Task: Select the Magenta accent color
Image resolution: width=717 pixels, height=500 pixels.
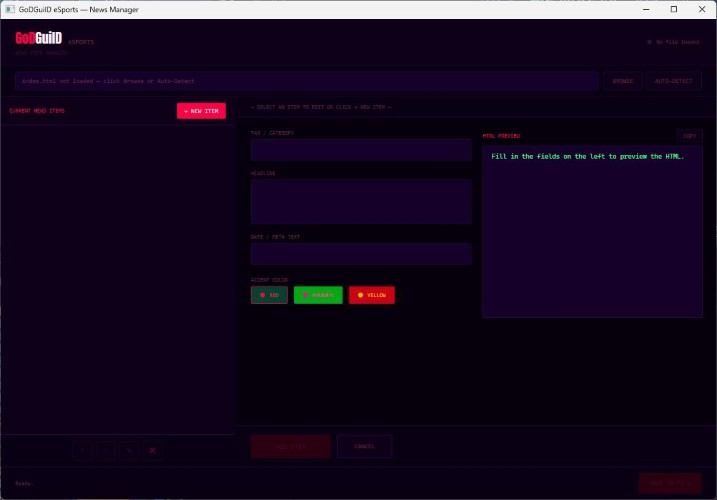Action: point(318,295)
